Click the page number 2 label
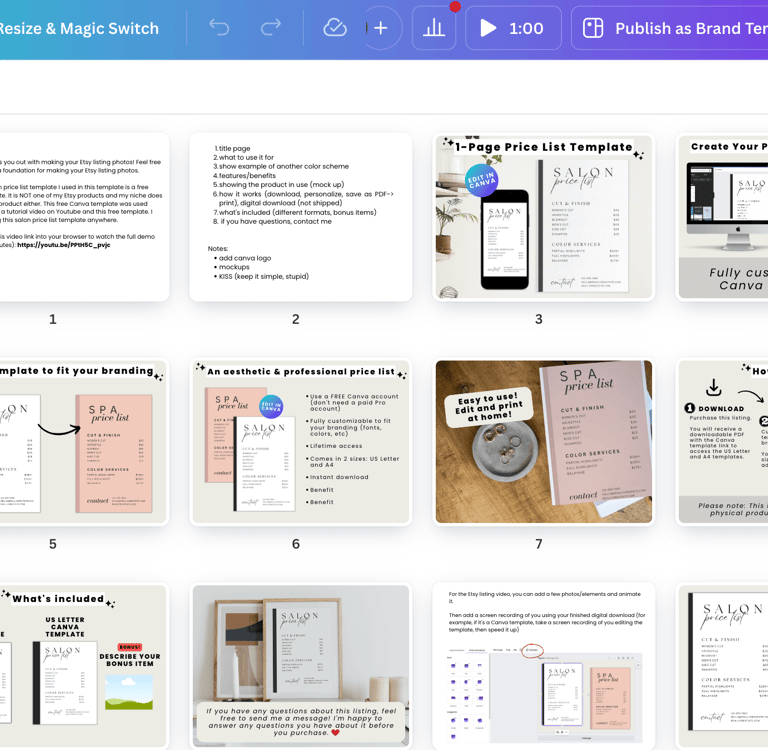This screenshot has width=768, height=750. (x=295, y=319)
